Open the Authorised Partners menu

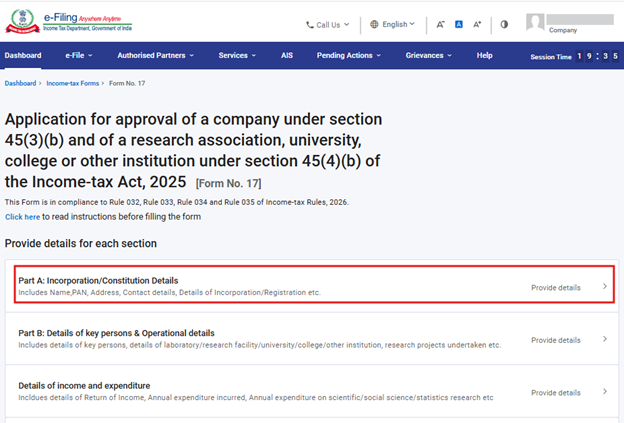pyautogui.click(x=155, y=55)
